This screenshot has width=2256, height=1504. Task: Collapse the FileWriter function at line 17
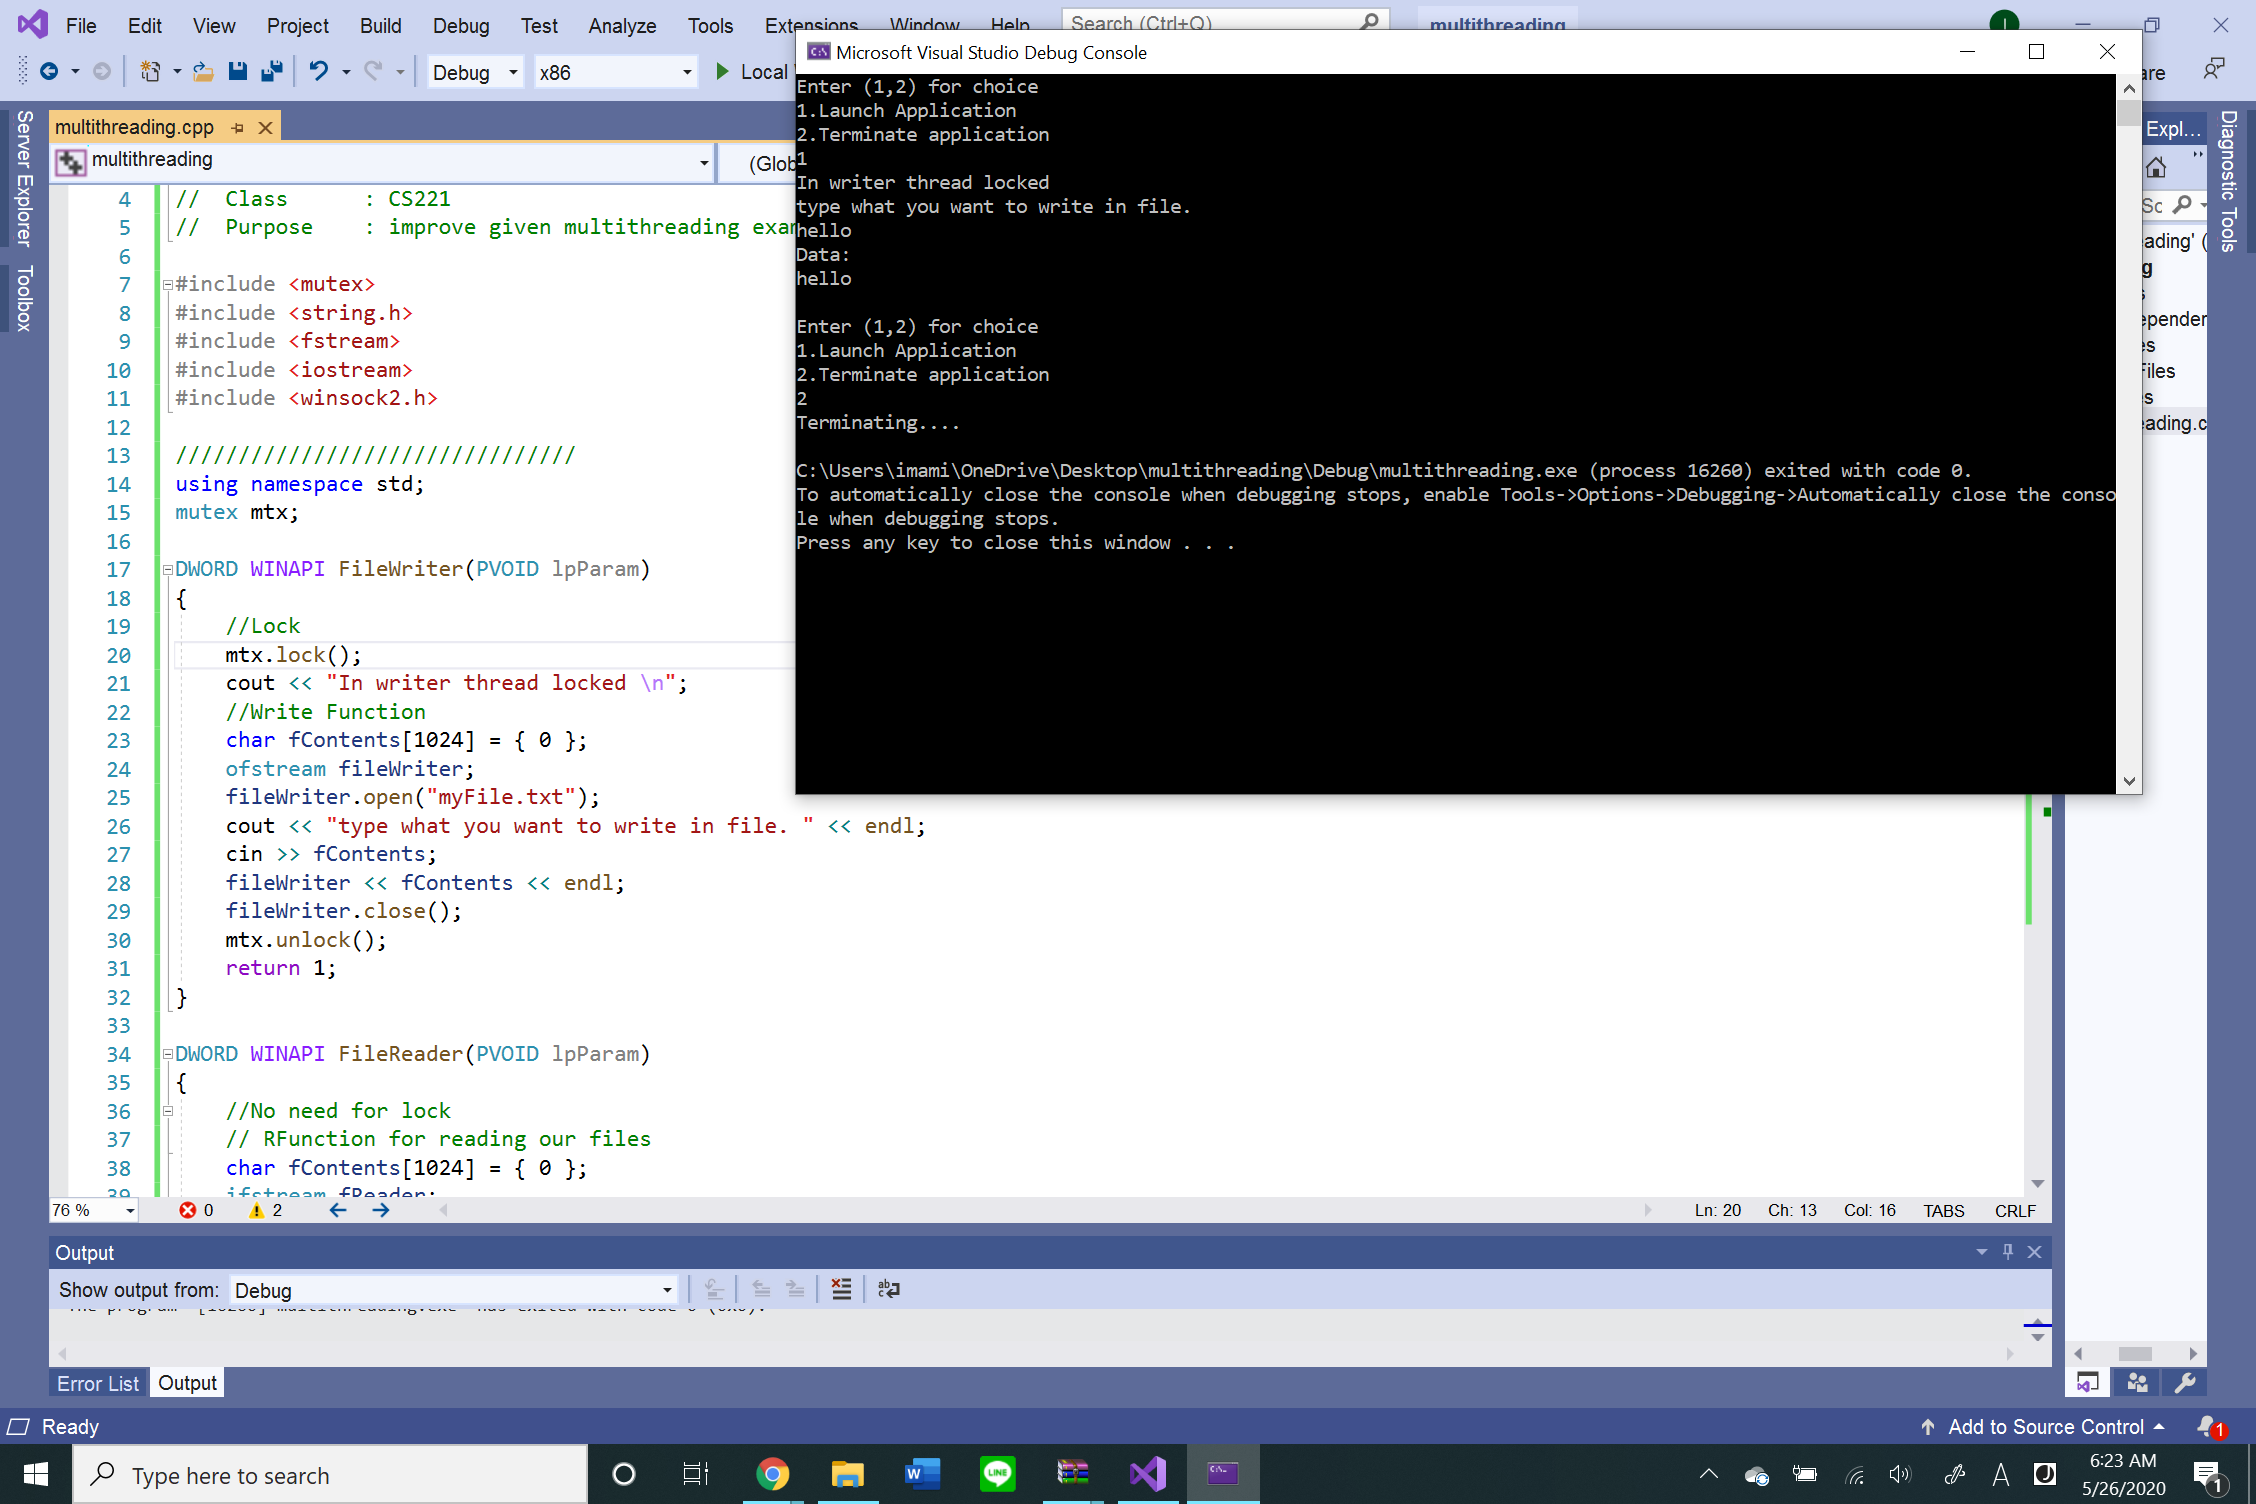pos(168,569)
